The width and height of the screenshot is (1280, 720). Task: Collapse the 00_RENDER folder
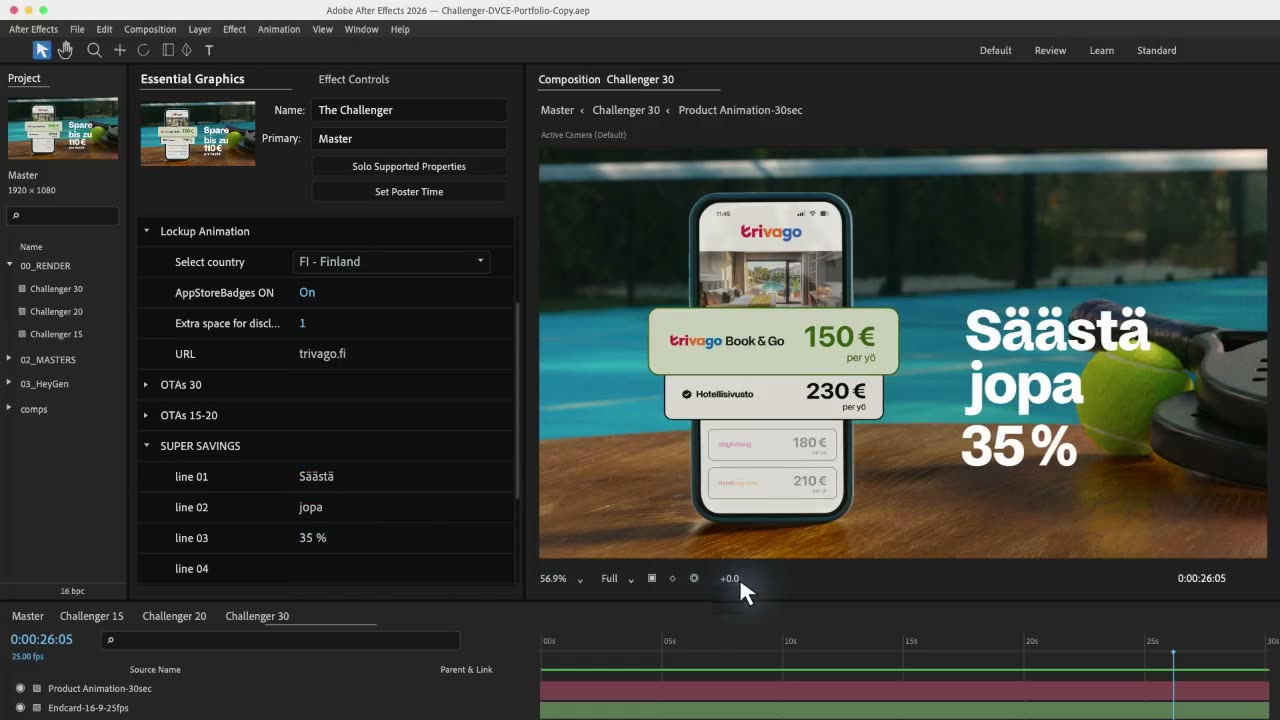(10, 265)
